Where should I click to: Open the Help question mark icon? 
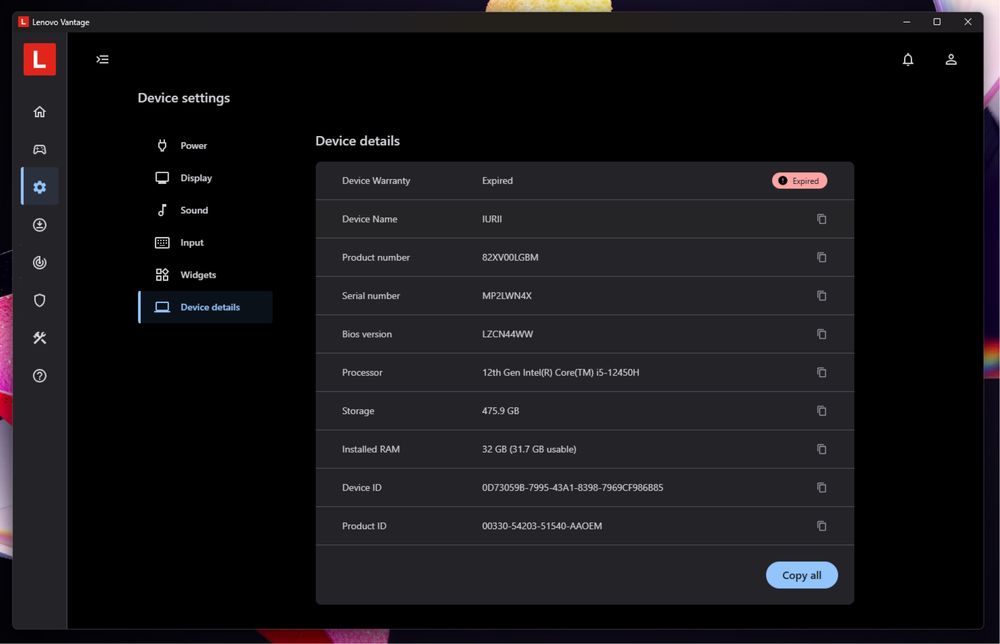pos(40,376)
